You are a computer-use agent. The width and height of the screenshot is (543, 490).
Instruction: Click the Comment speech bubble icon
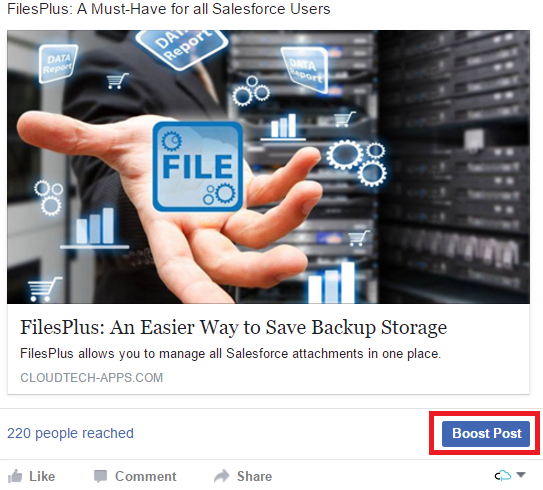[x=100, y=476]
